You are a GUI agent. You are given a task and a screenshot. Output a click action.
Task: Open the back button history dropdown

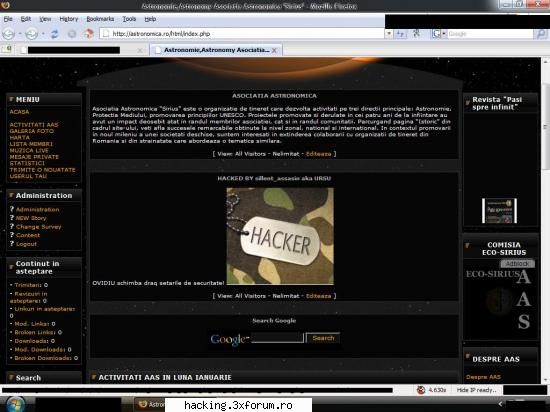coord(20,34)
